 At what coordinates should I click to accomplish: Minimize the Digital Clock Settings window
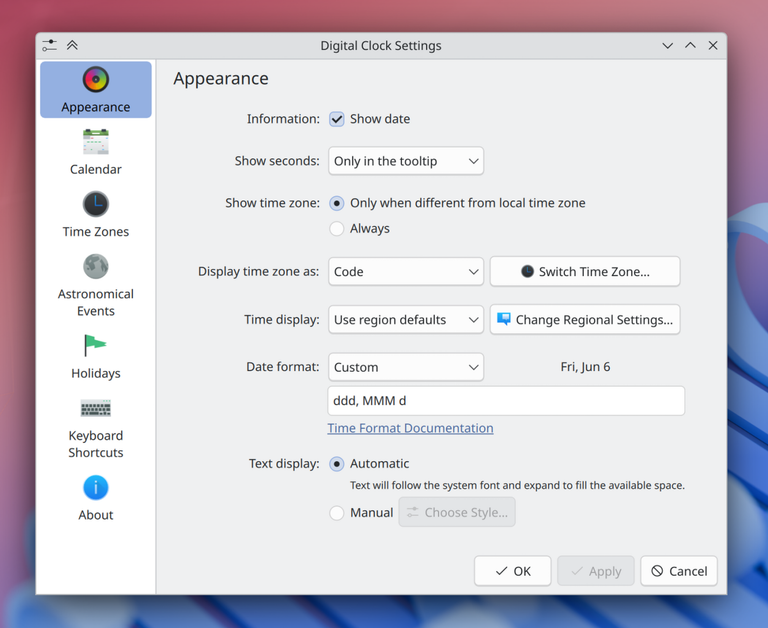click(667, 46)
